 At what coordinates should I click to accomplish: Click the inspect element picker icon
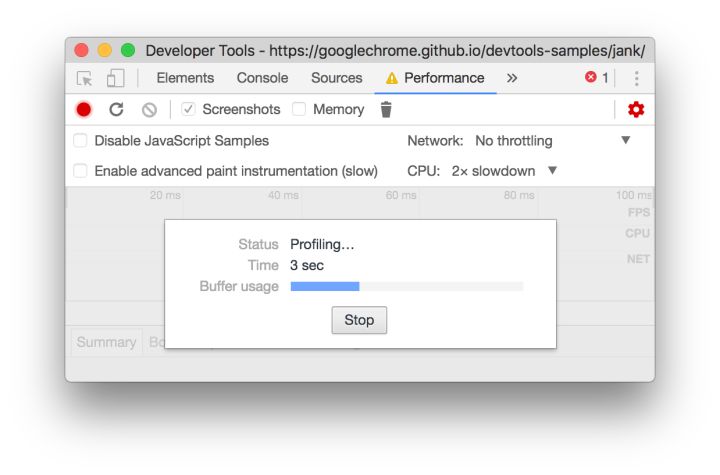pyautogui.click(x=84, y=79)
